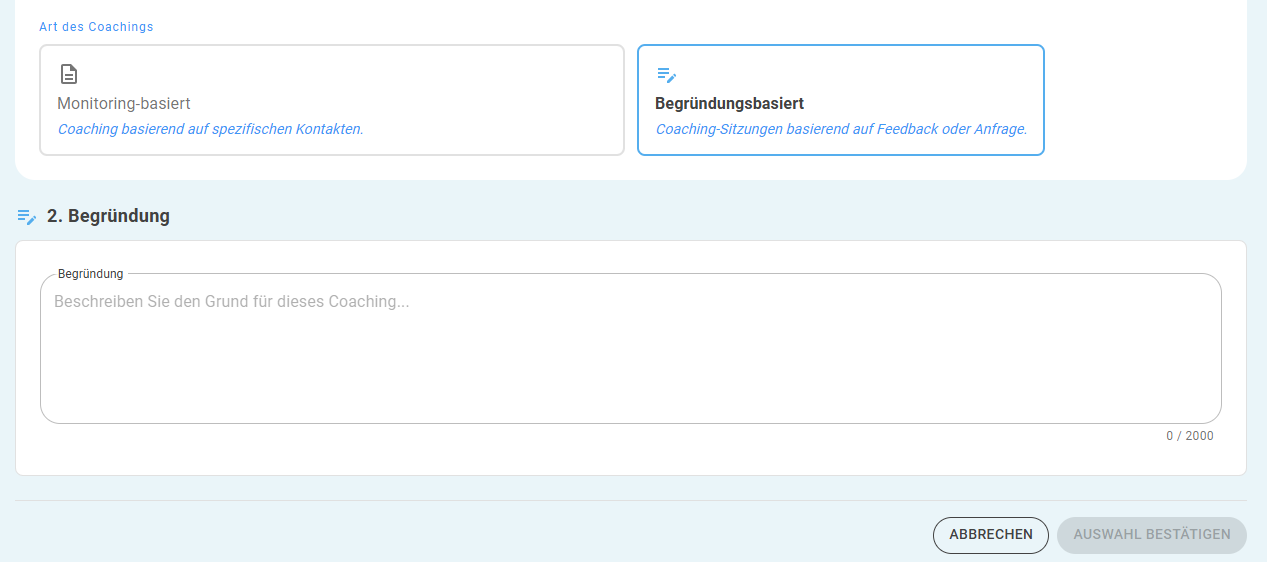Click the icon beside the 2. Begründung heading
Screen dimensions: 1267x562
pyautogui.click(x=27, y=216)
